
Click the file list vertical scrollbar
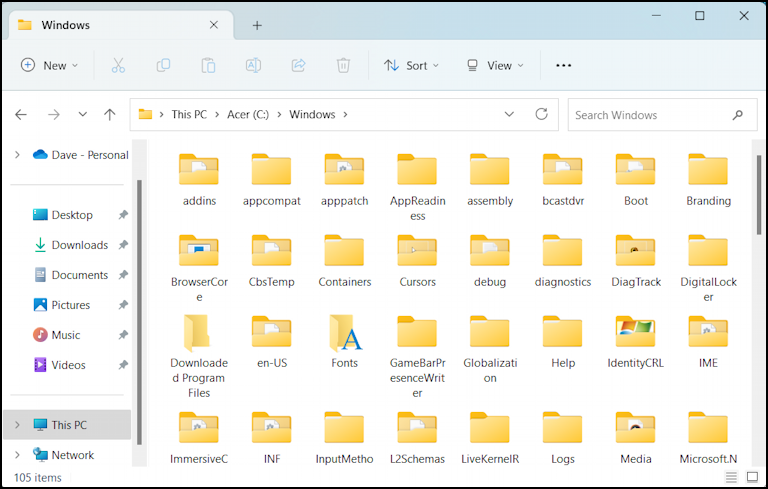tap(759, 196)
